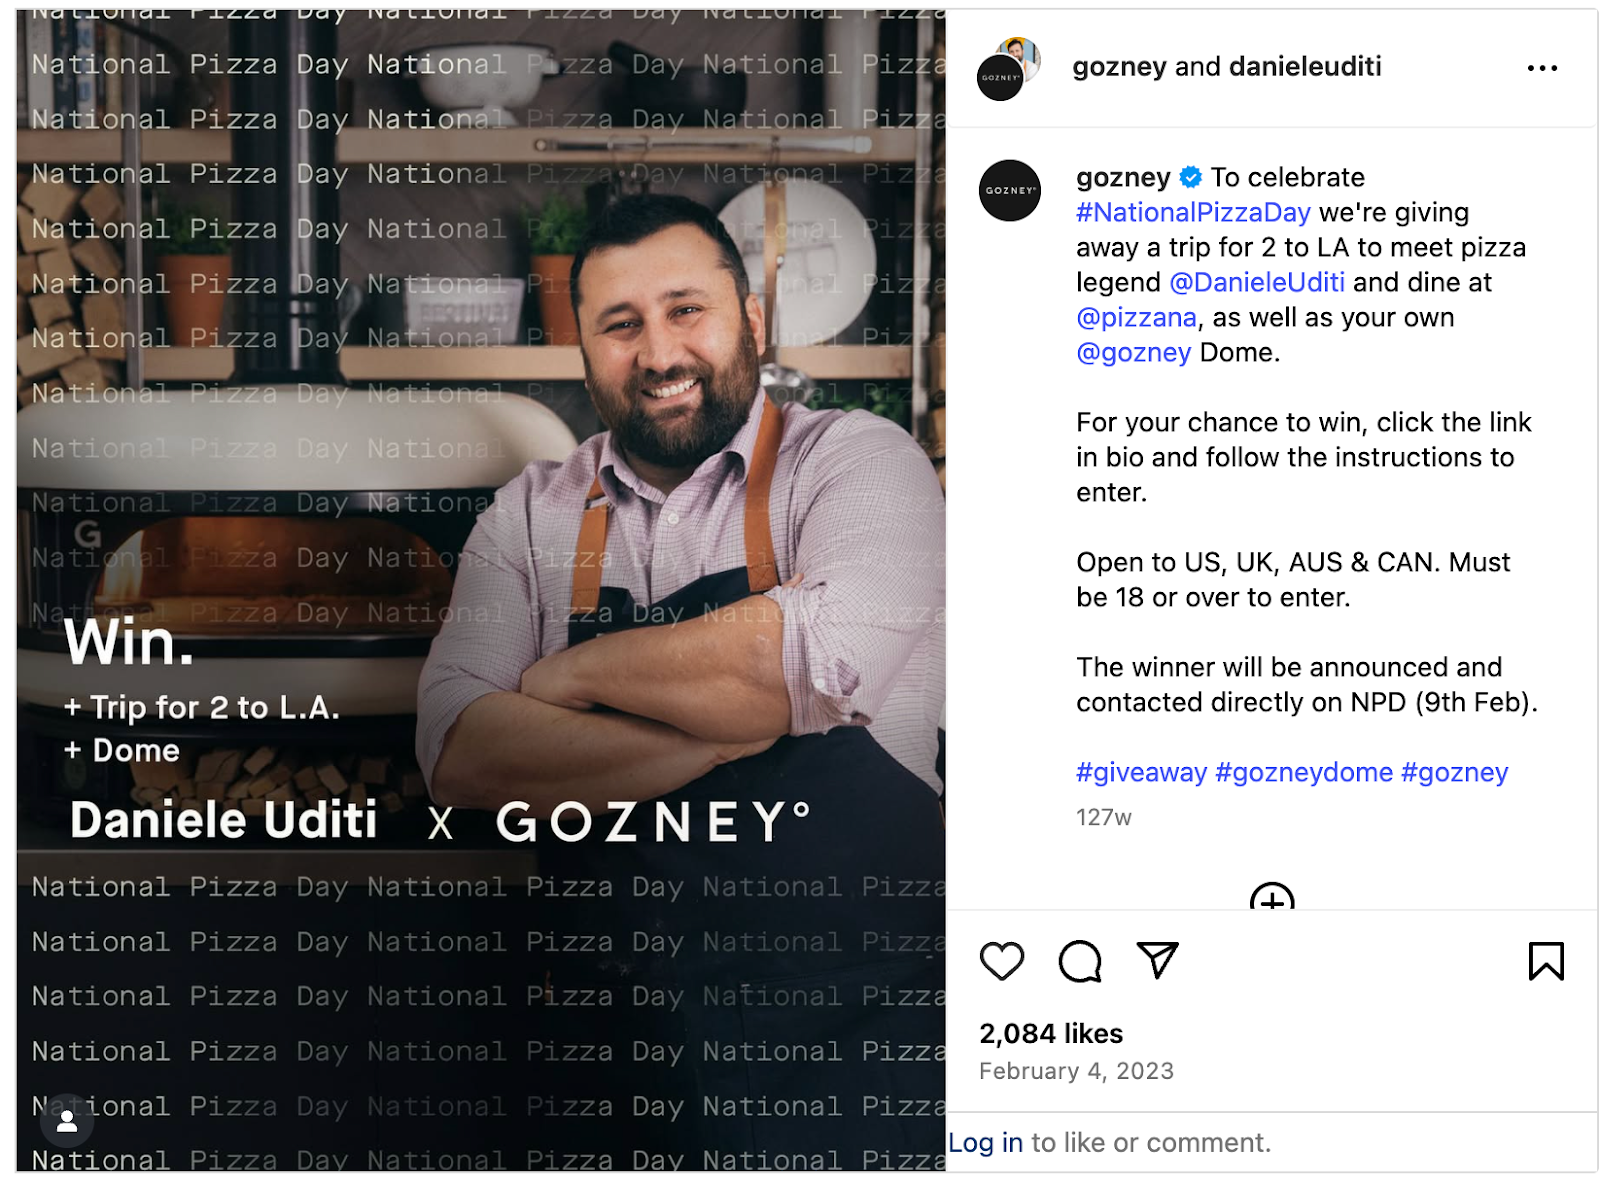Viewport: 1600px width, 1184px height.
Task: Click the blue verified badge next to gozney
Action: (x=1190, y=177)
